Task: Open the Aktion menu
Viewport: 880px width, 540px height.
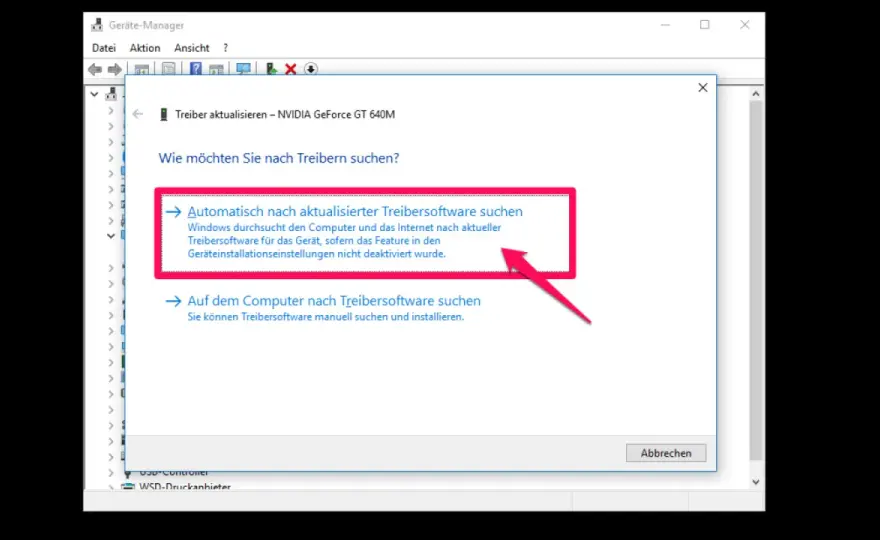Action: 145,48
